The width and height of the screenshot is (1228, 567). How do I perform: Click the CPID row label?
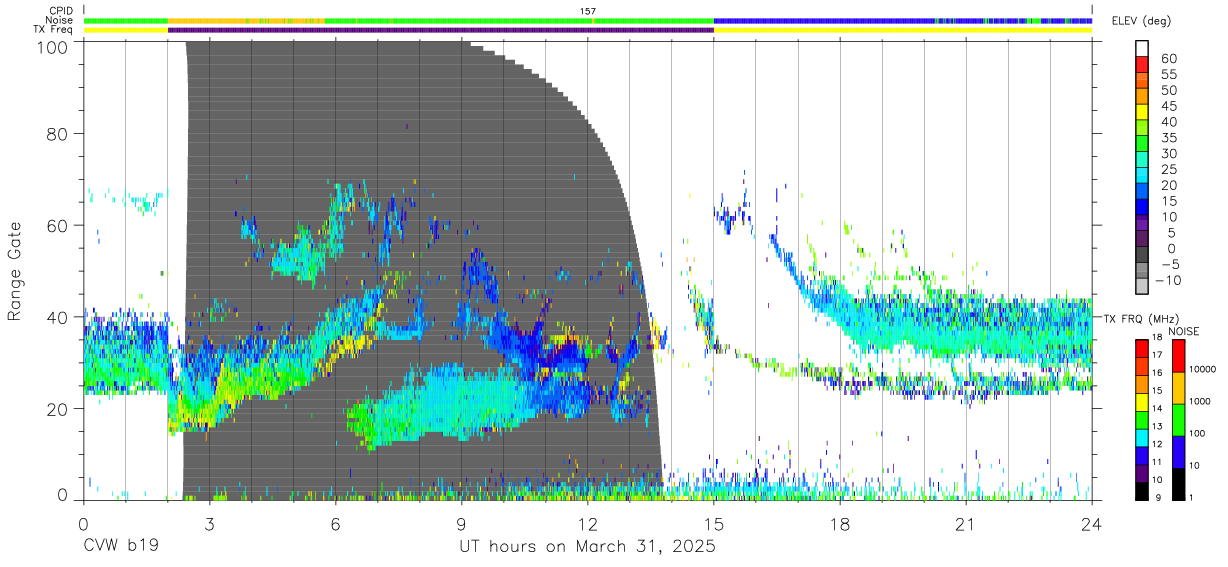click(x=59, y=10)
